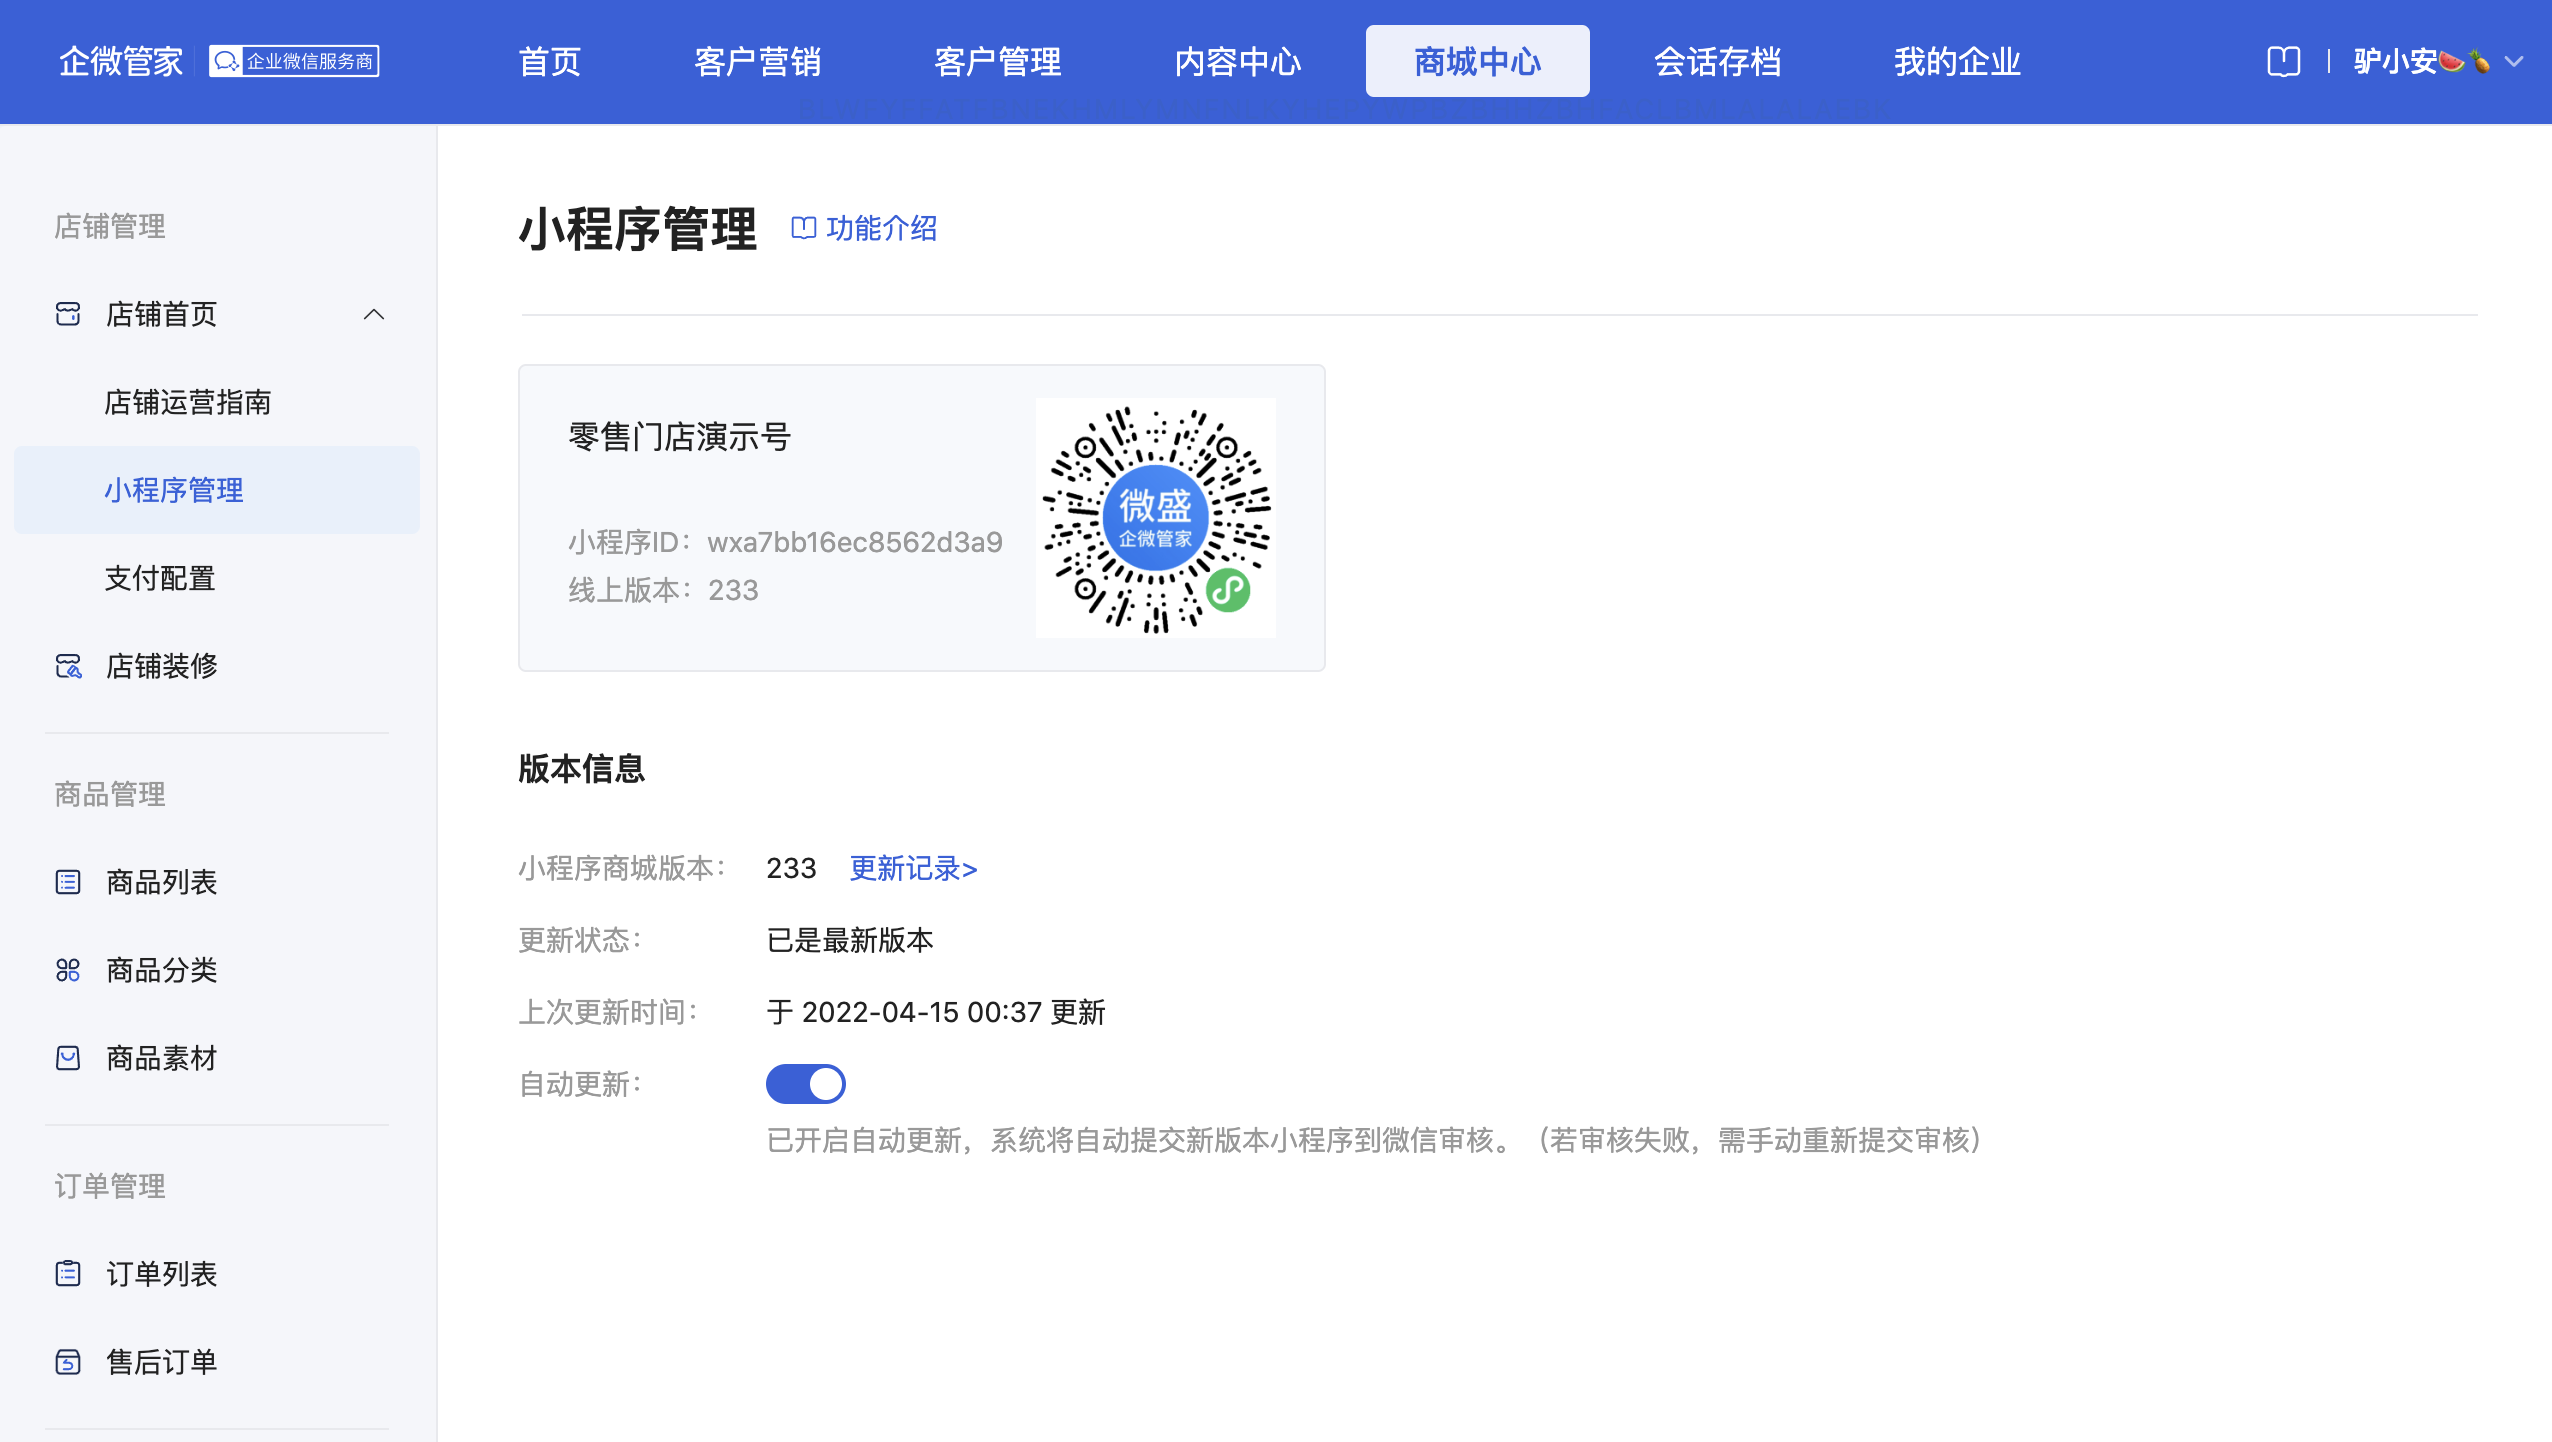Open 订单列表 menu item
This screenshot has height=1442, width=2552.
click(162, 1274)
